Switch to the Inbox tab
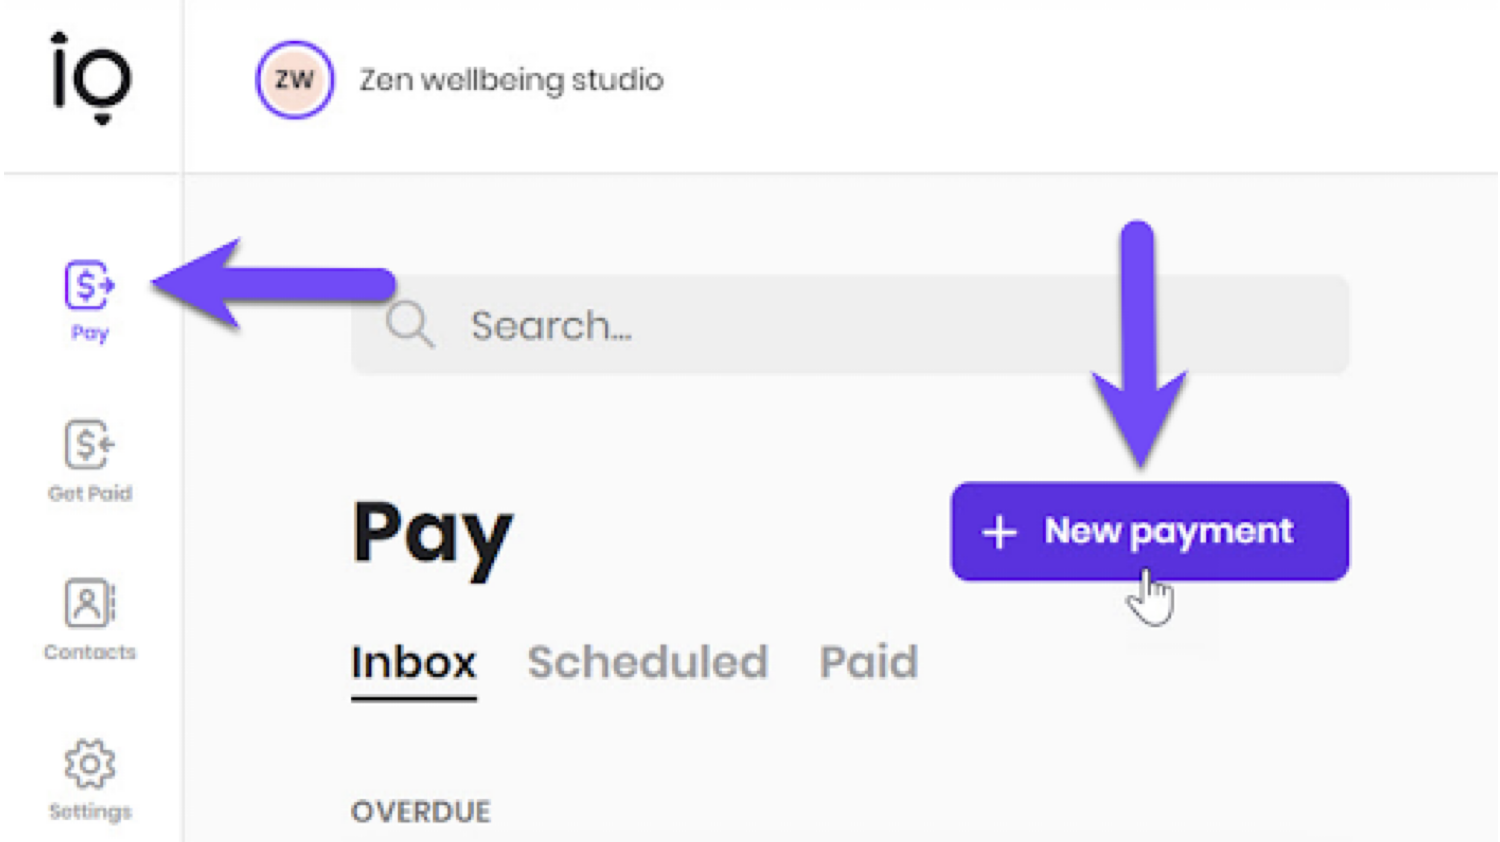This screenshot has height=842, width=1500. coord(413,663)
